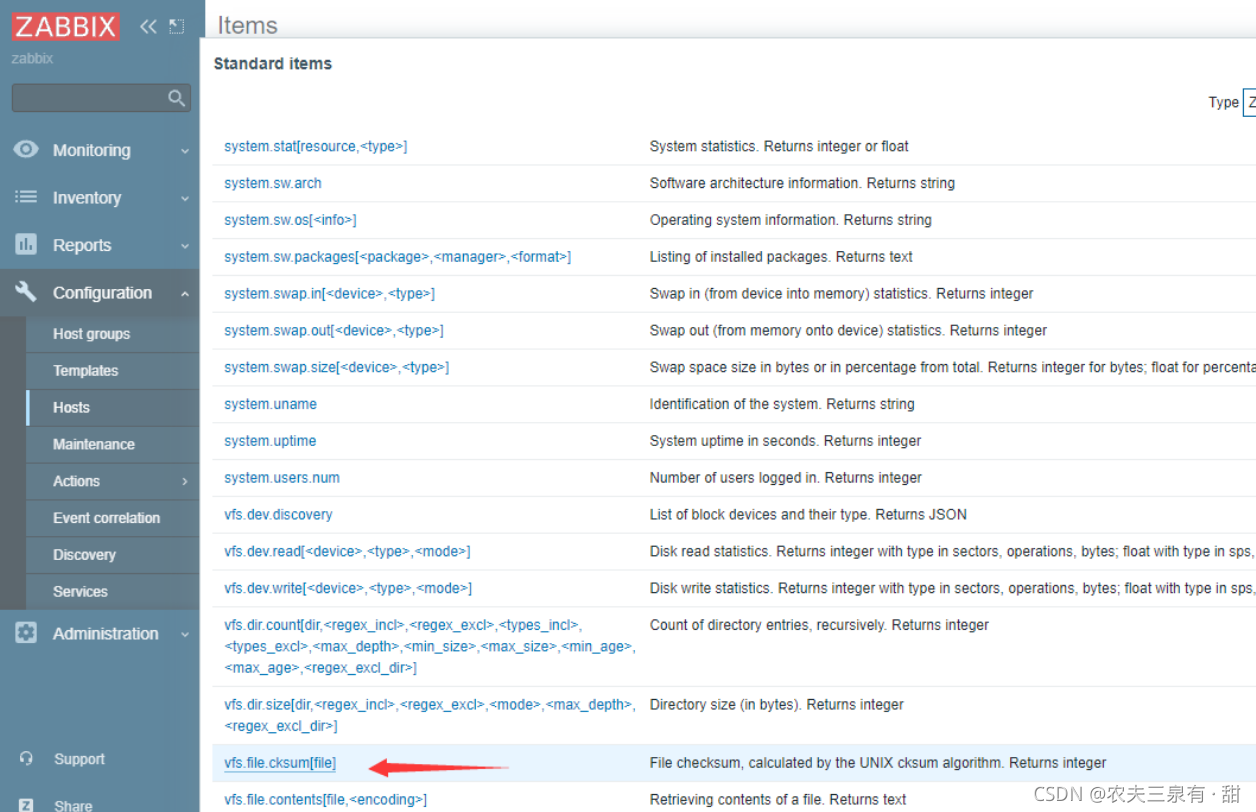Select the system.uptime item key

click(x=270, y=441)
